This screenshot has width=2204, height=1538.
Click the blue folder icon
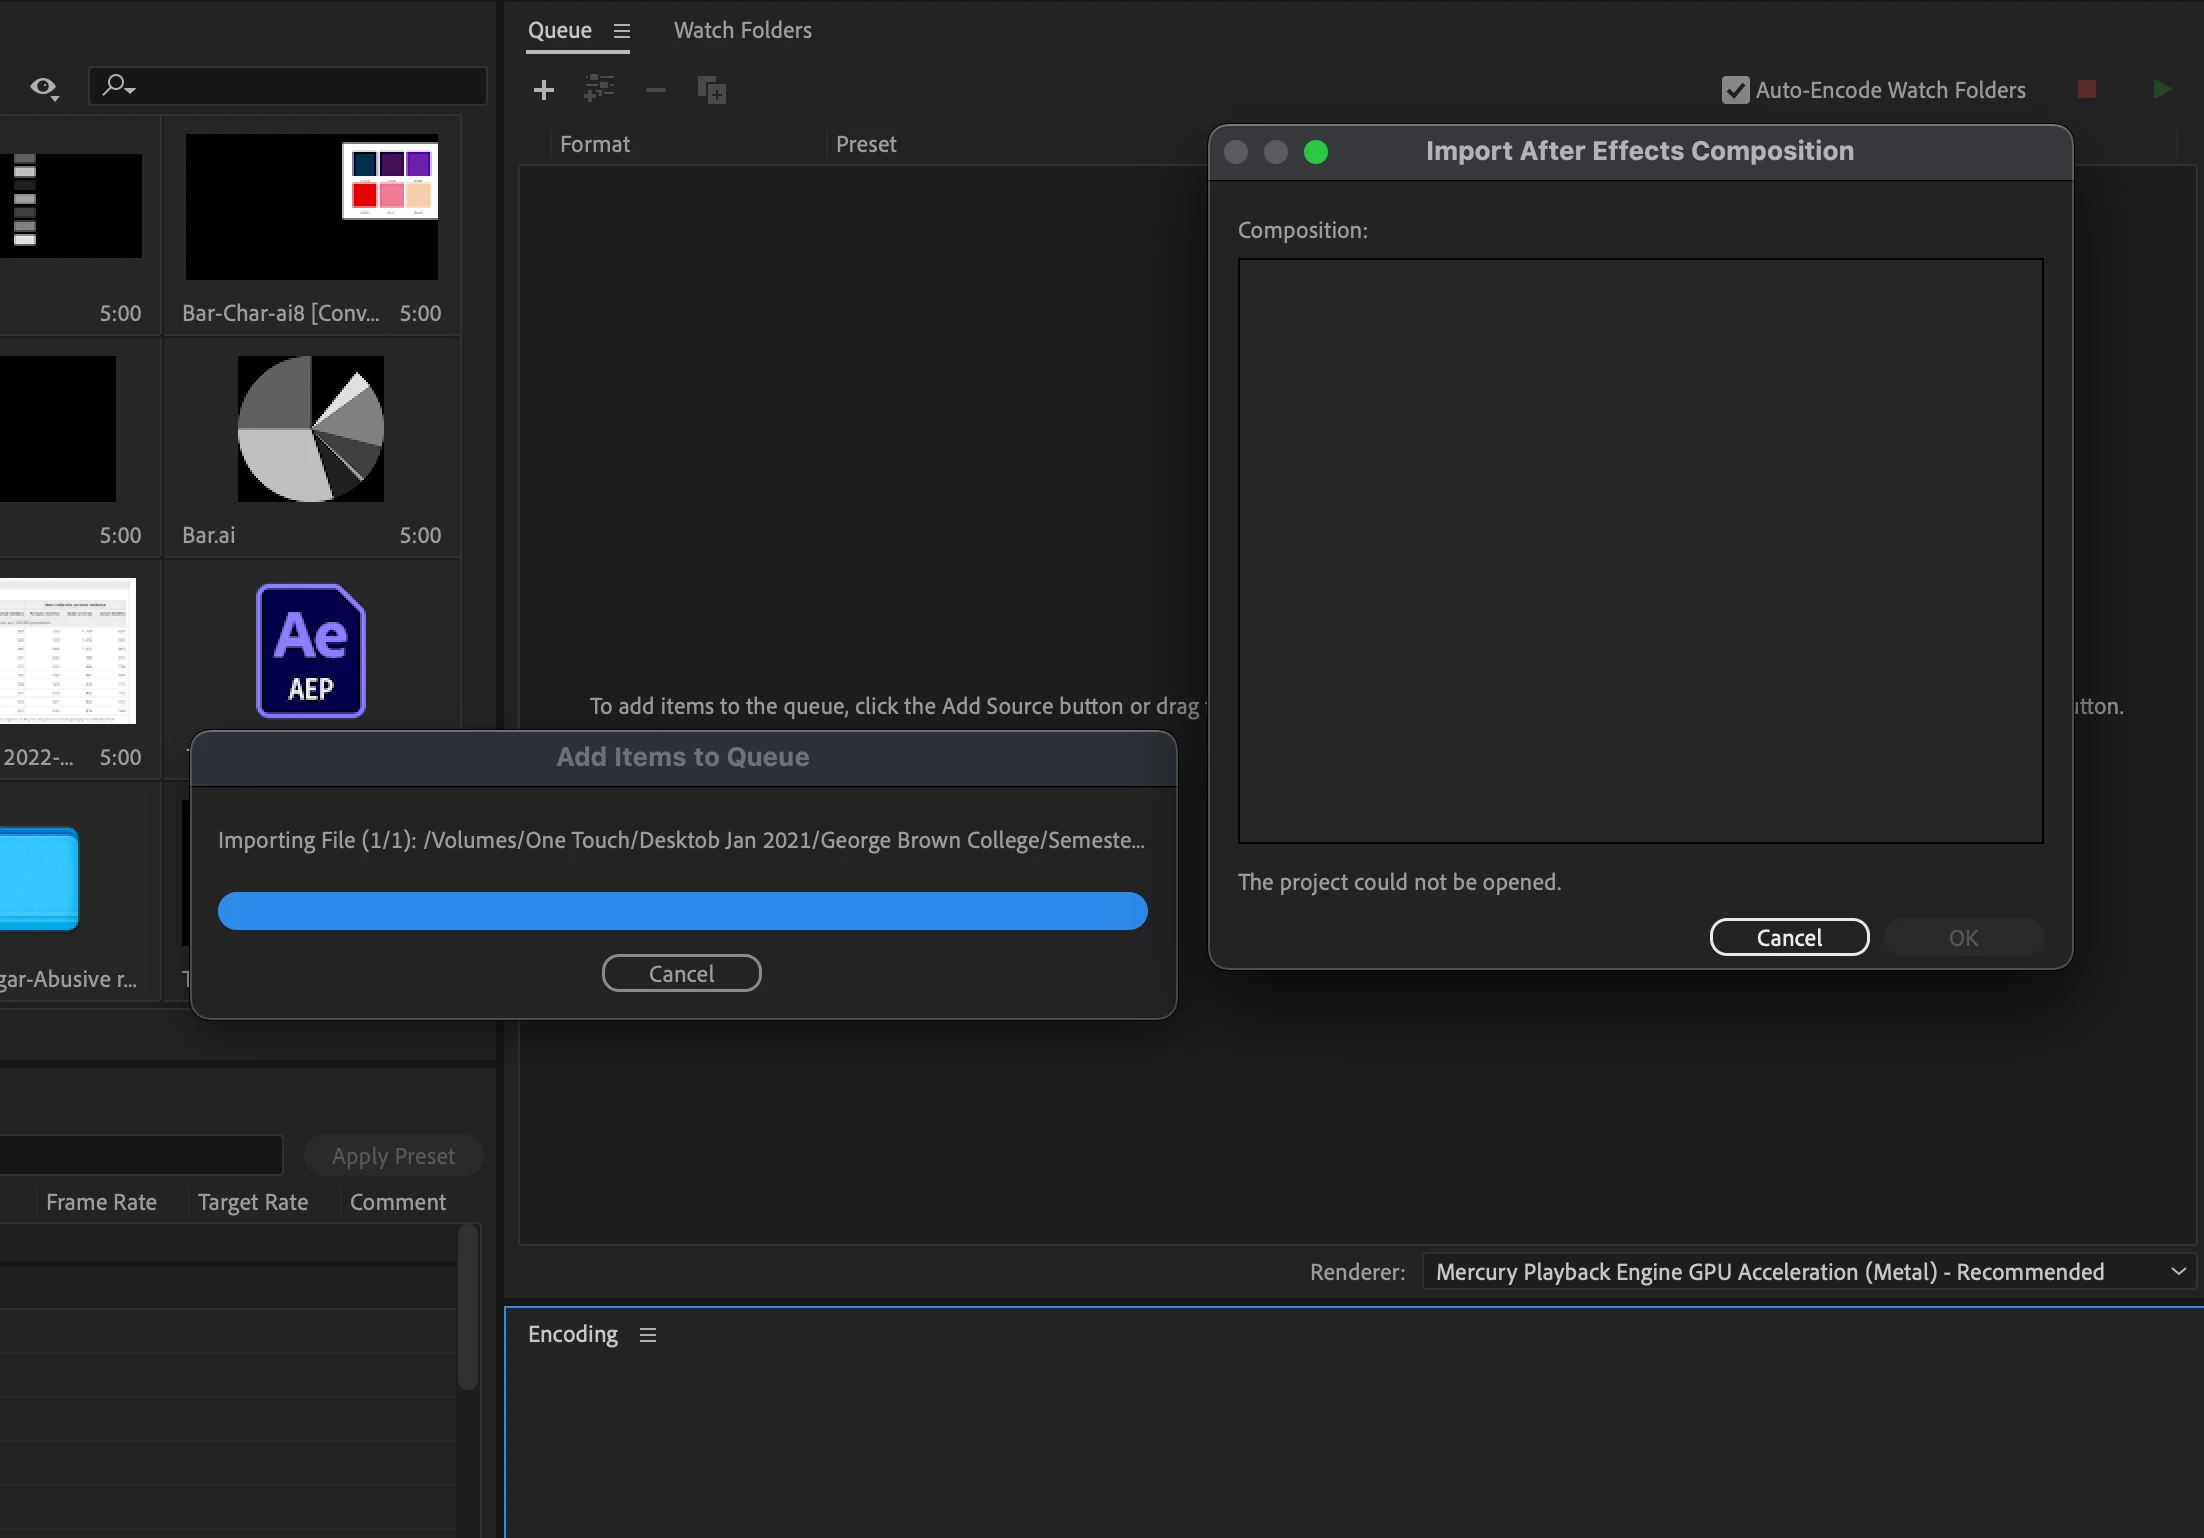pos(38,879)
